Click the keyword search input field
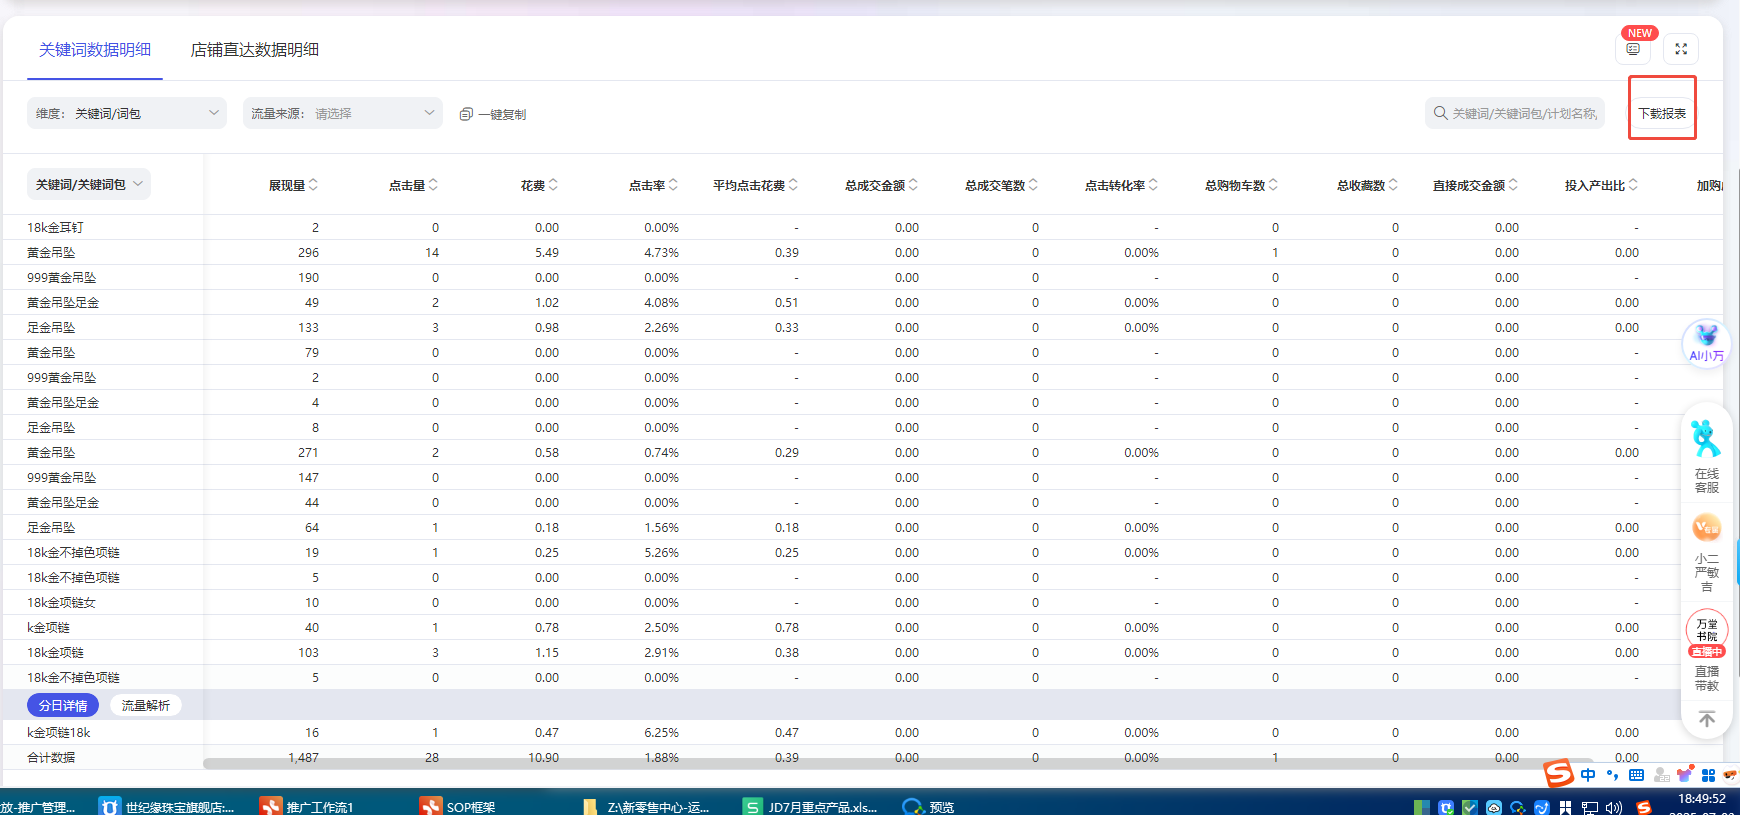 coord(1522,113)
